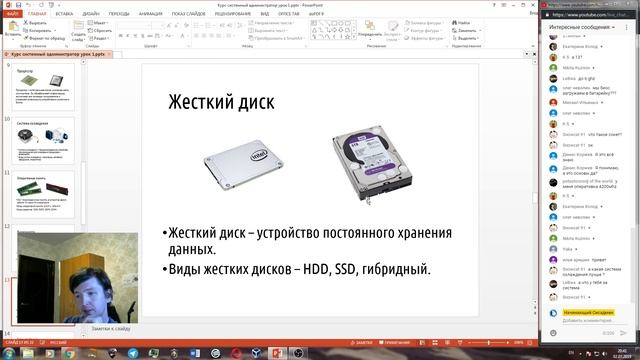Open Эффекты фигуры (Shape Effects) dropdown

click(424, 38)
